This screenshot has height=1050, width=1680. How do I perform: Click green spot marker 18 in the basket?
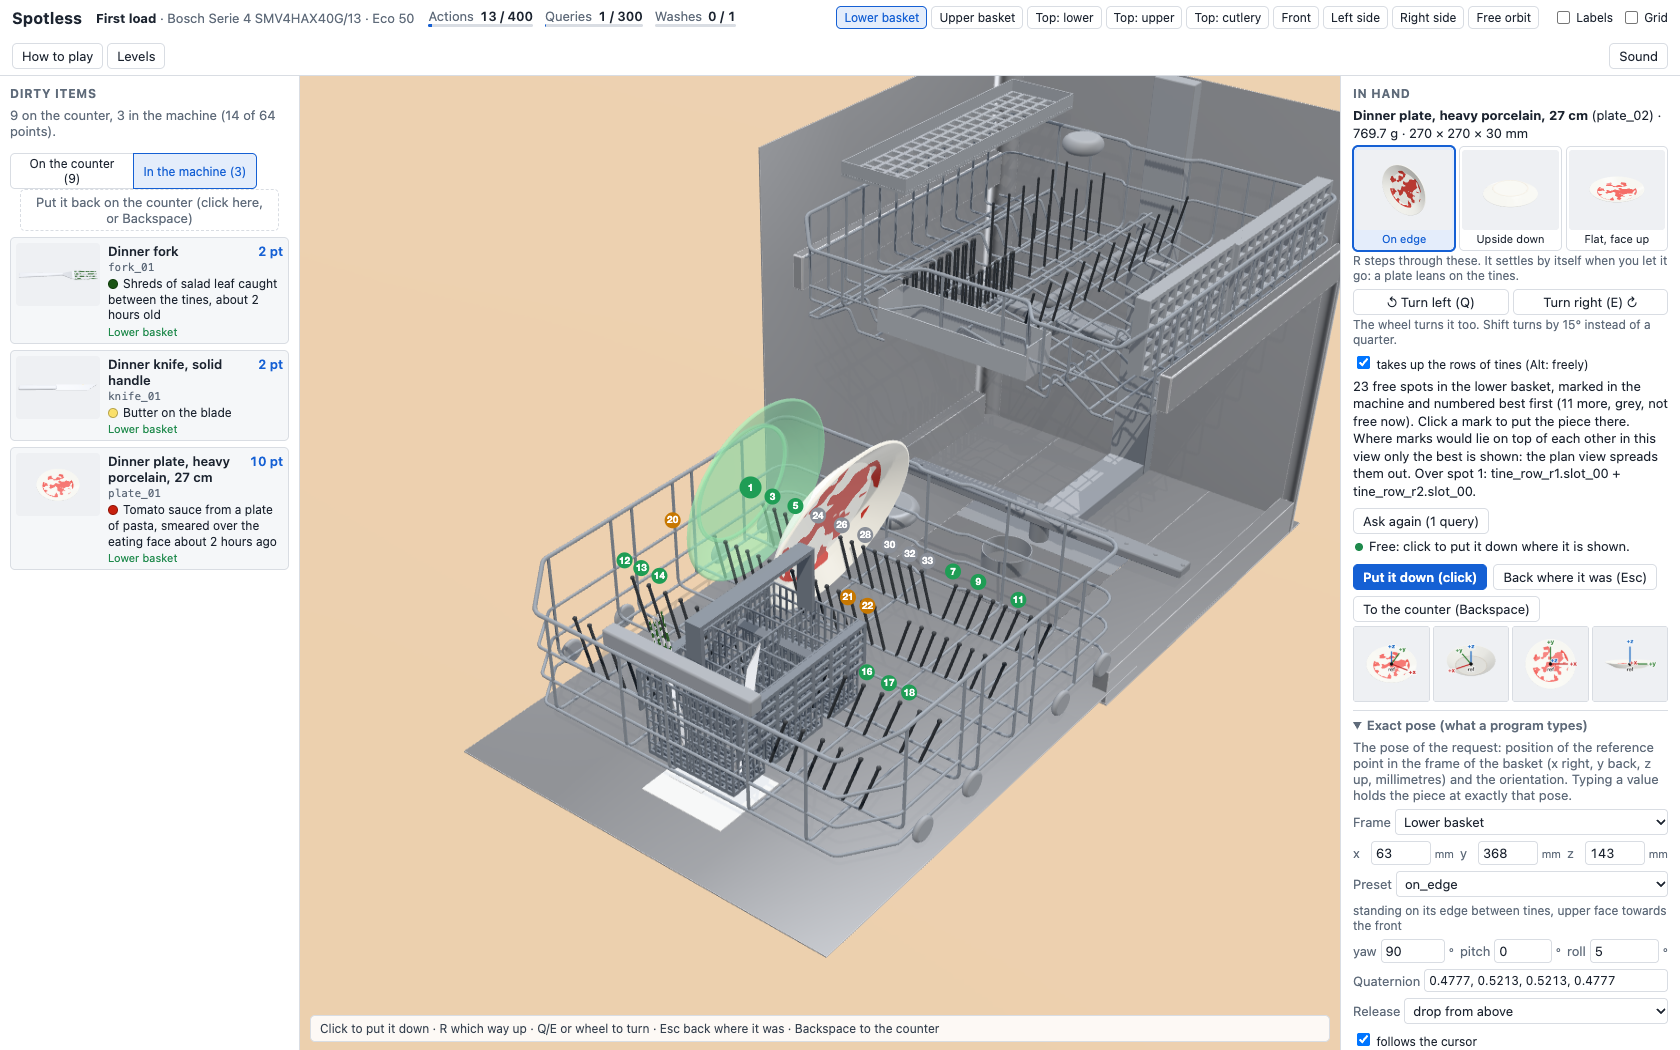pos(909,692)
